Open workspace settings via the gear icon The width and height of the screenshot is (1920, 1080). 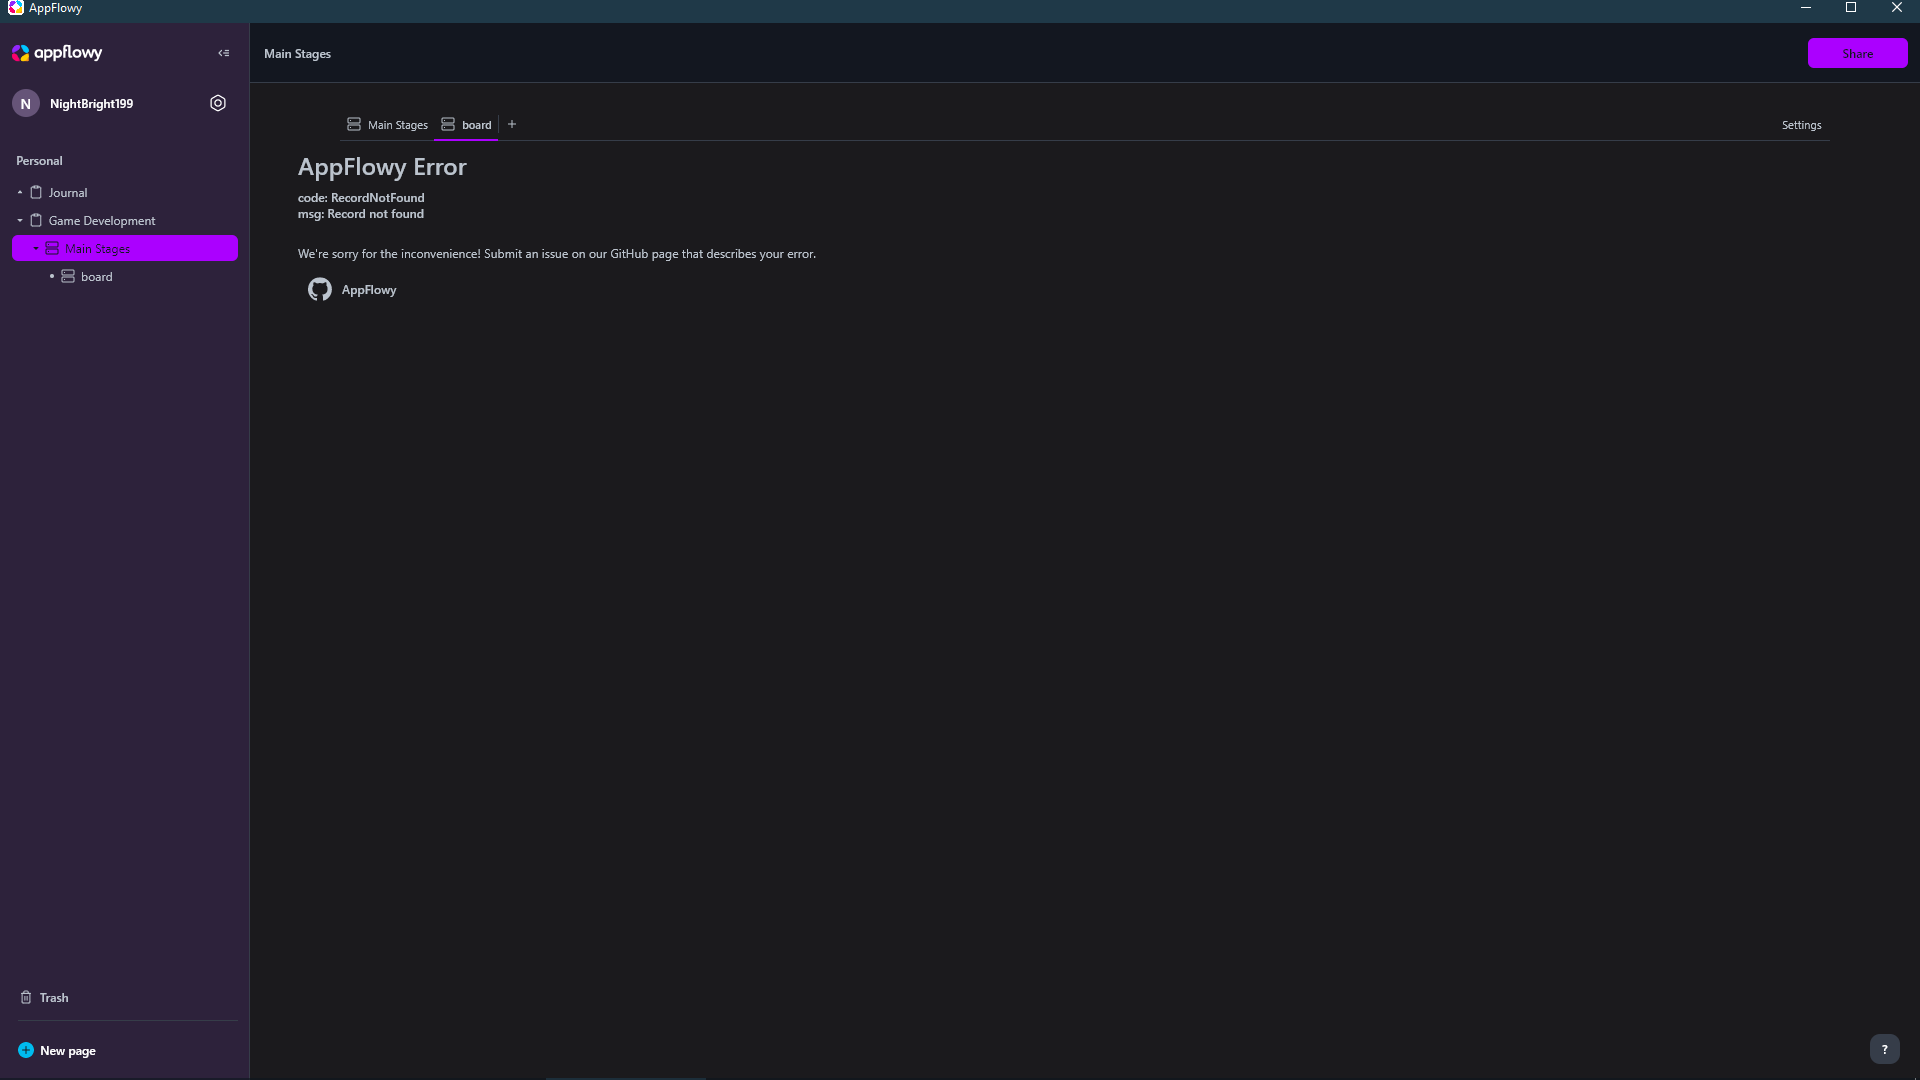pos(218,102)
